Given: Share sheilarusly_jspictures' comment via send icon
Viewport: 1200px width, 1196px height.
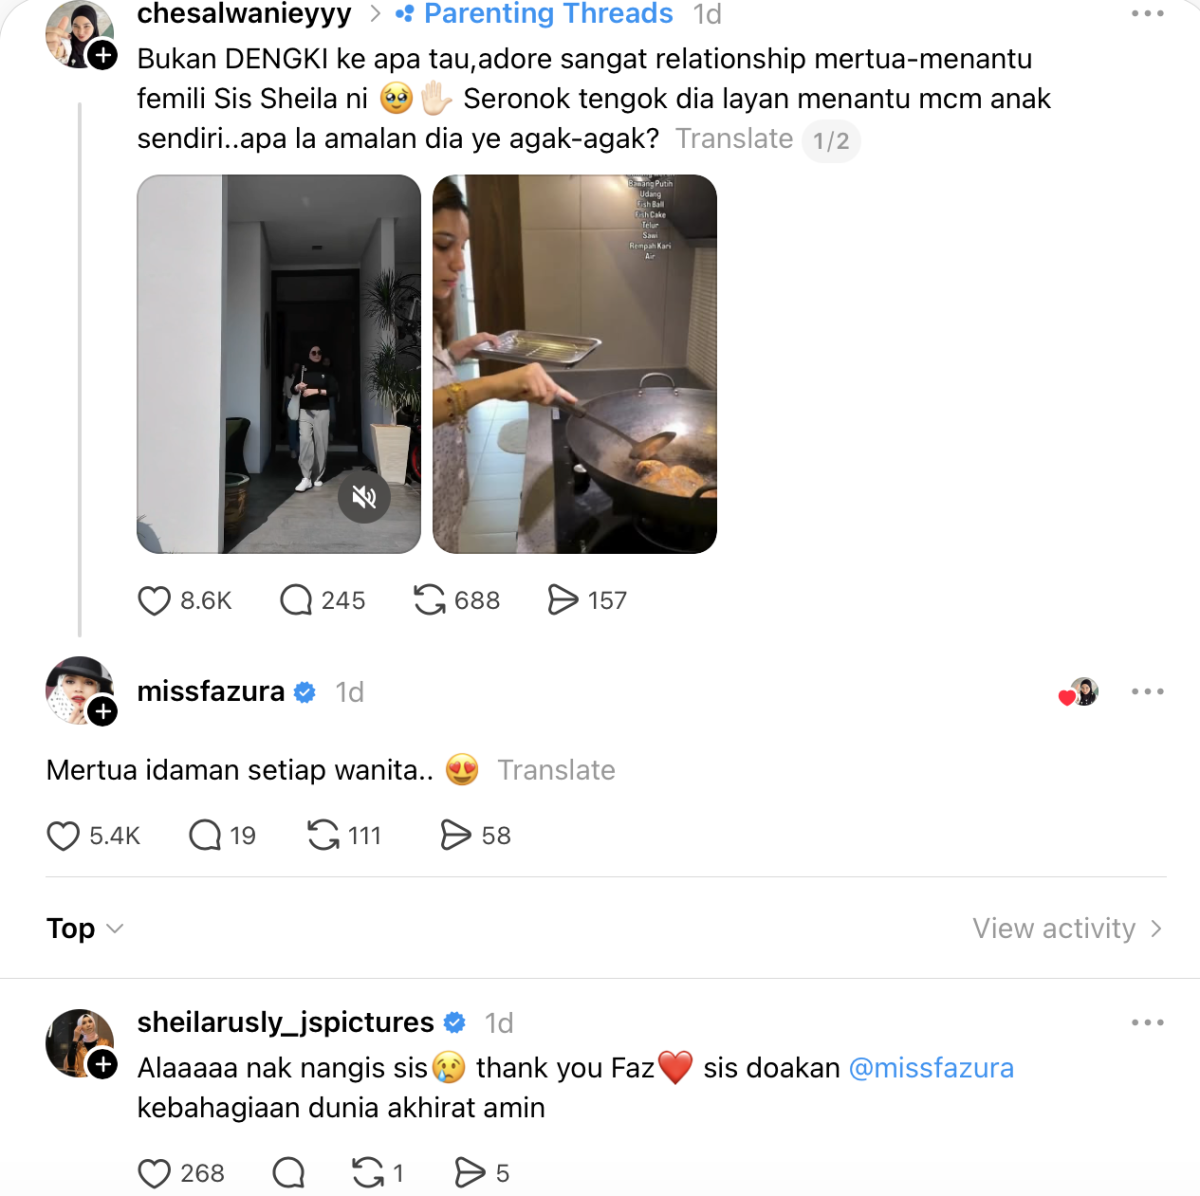Looking at the screenshot, I should 469,1173.
